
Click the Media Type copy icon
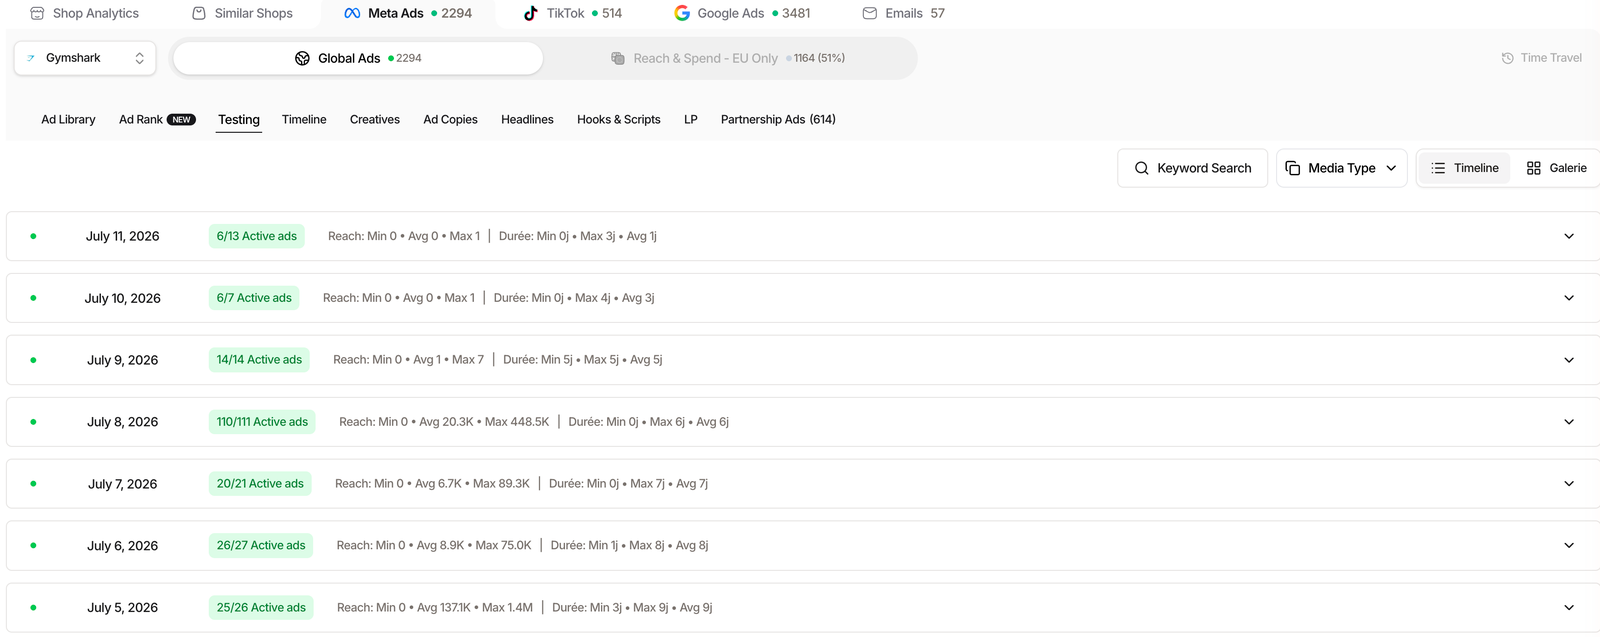click(1293, 168)
